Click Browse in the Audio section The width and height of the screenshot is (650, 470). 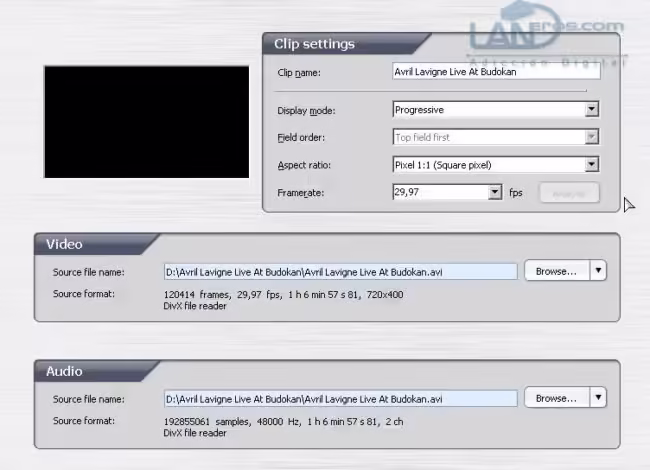pos(556,398)
